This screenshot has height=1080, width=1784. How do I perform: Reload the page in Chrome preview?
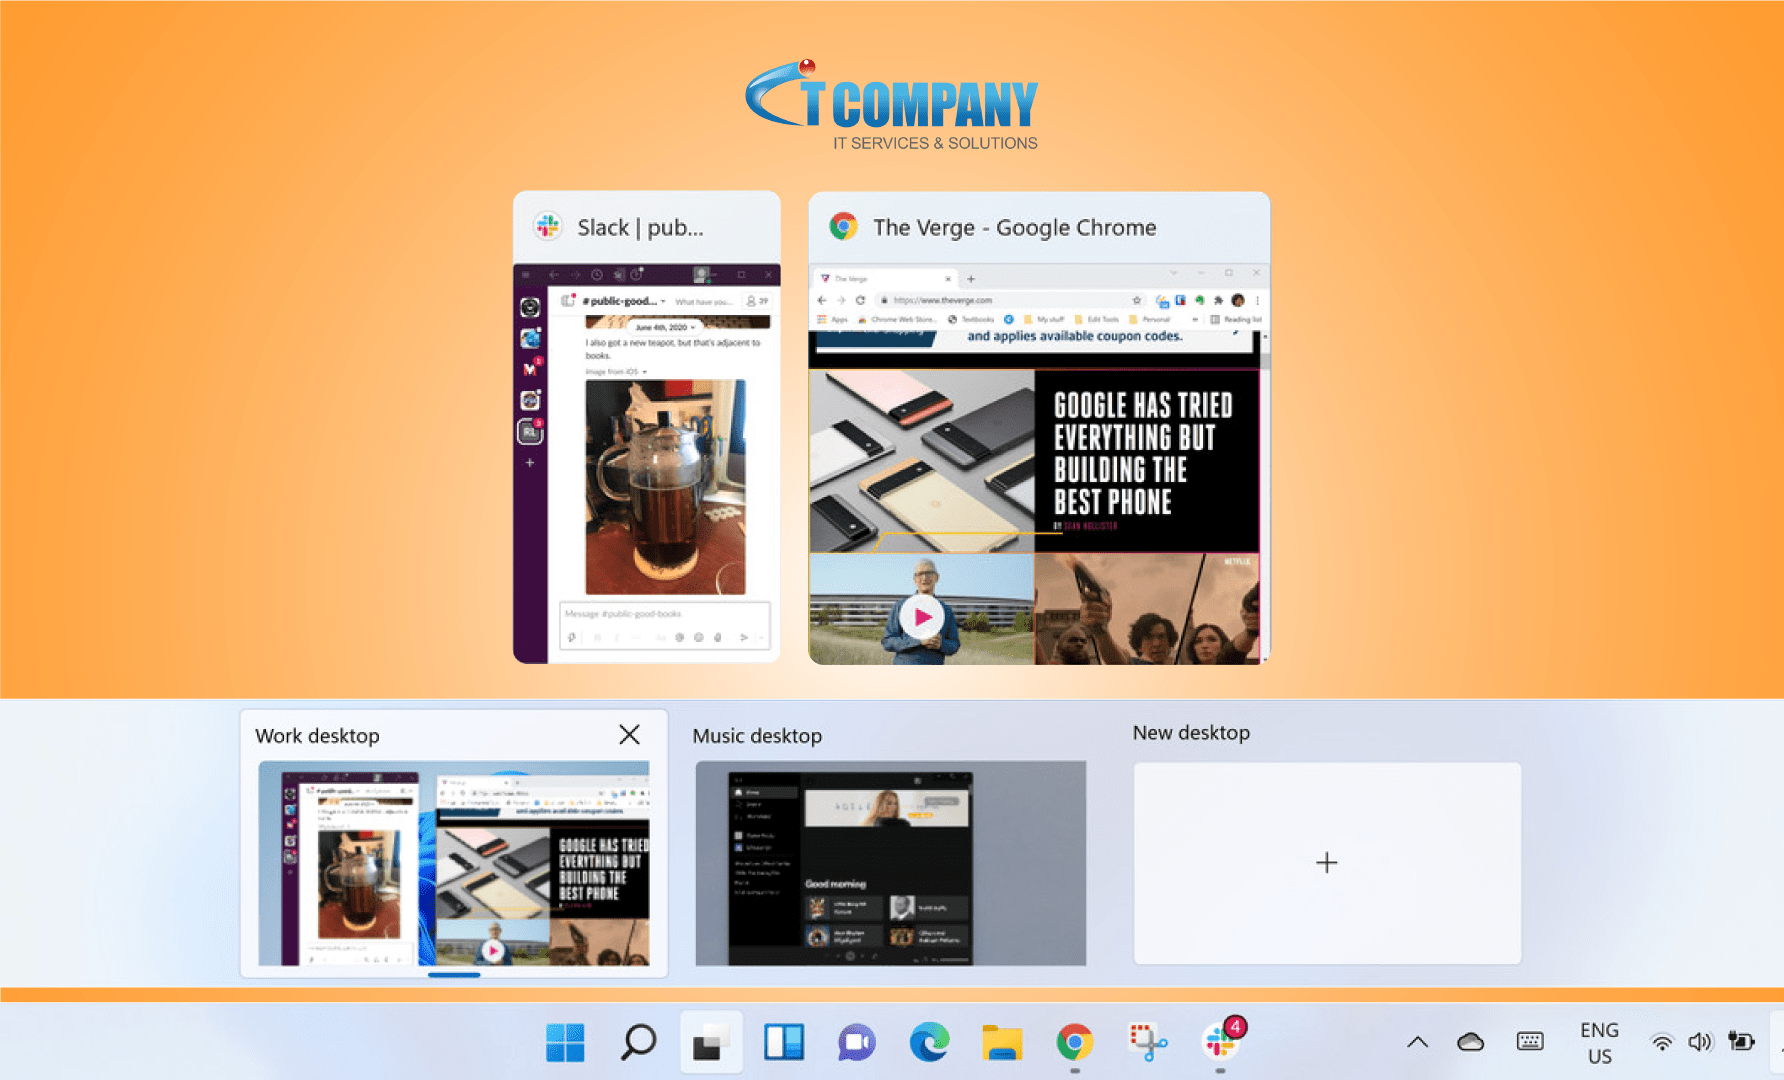coord(860,300)
